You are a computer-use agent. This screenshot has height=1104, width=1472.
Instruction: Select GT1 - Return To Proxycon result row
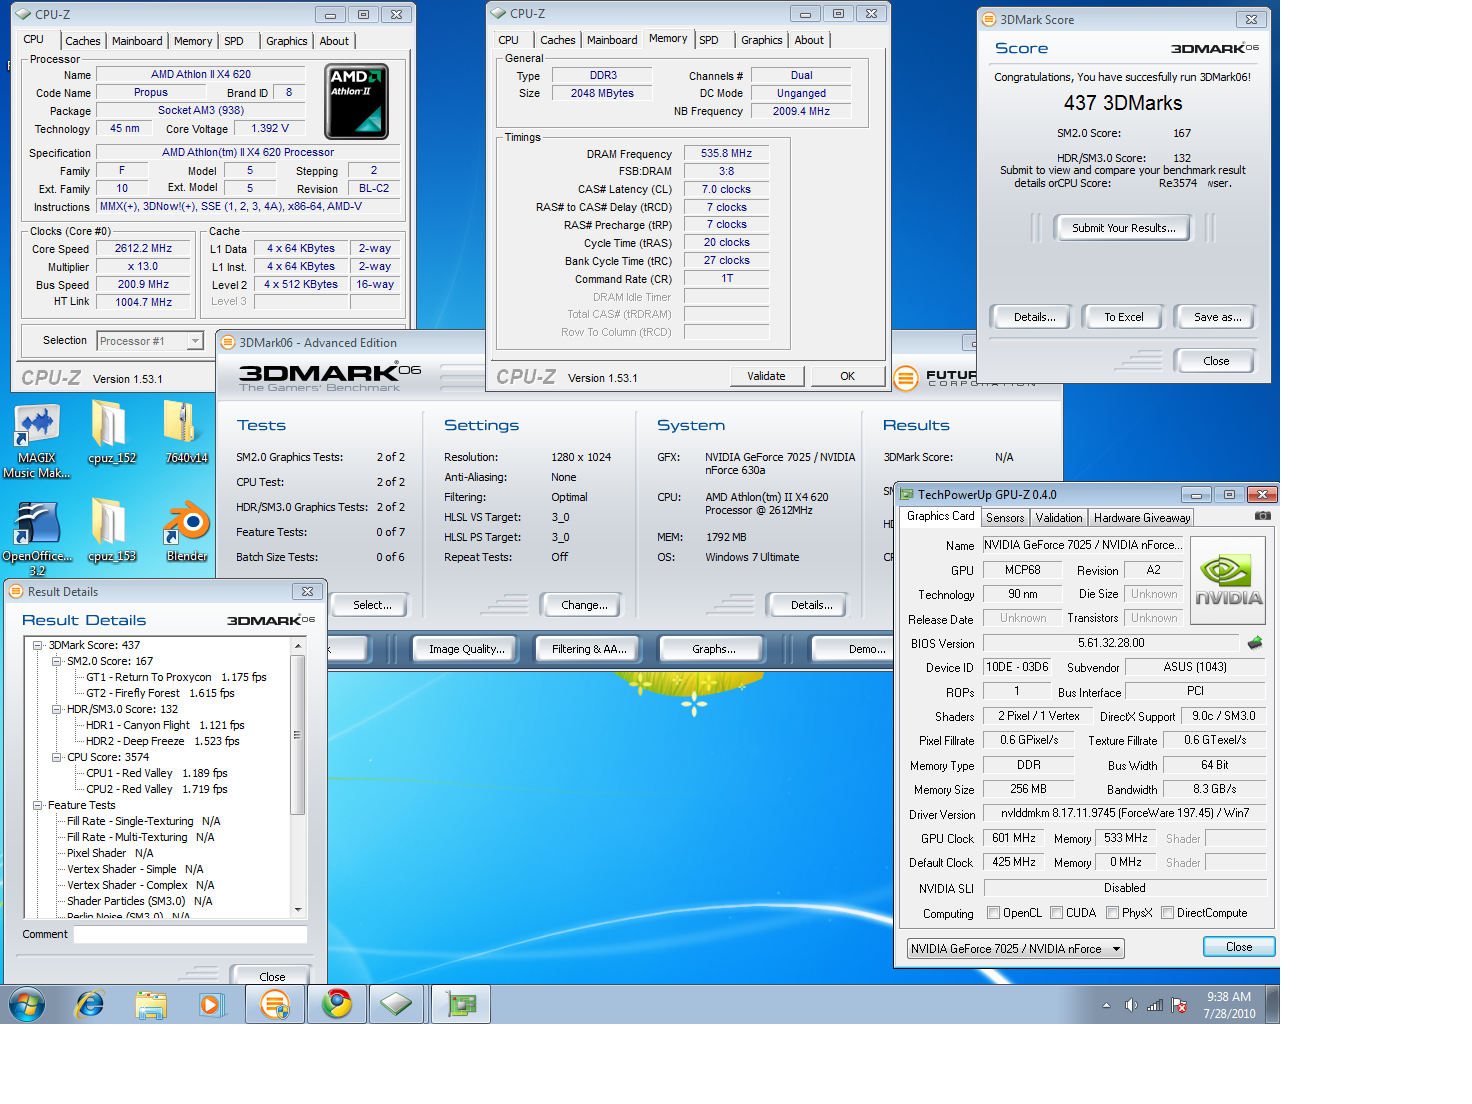pyautogui.click(x=176, y=677)
